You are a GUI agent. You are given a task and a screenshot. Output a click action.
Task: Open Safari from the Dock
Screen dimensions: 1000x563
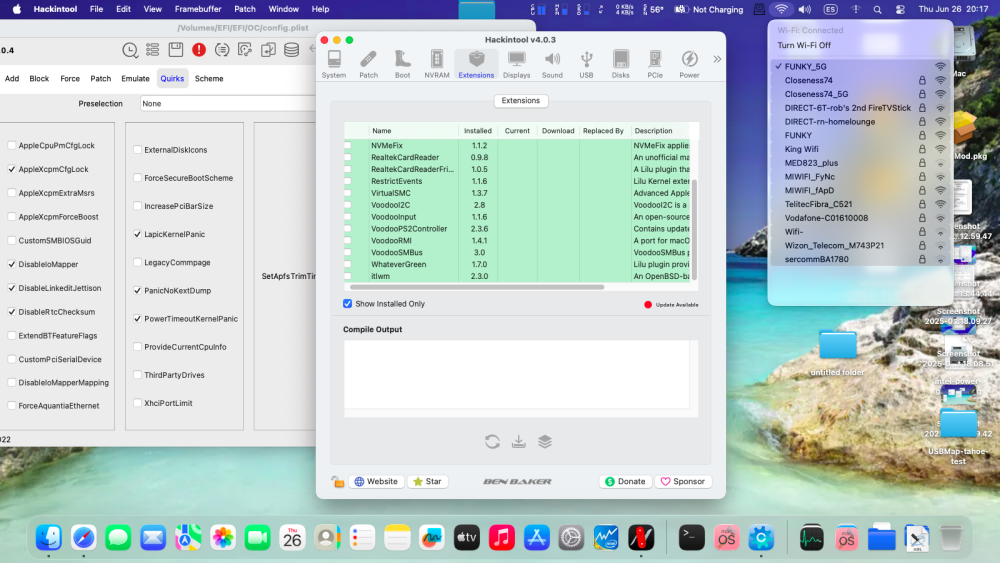click(x=84, y=538)
